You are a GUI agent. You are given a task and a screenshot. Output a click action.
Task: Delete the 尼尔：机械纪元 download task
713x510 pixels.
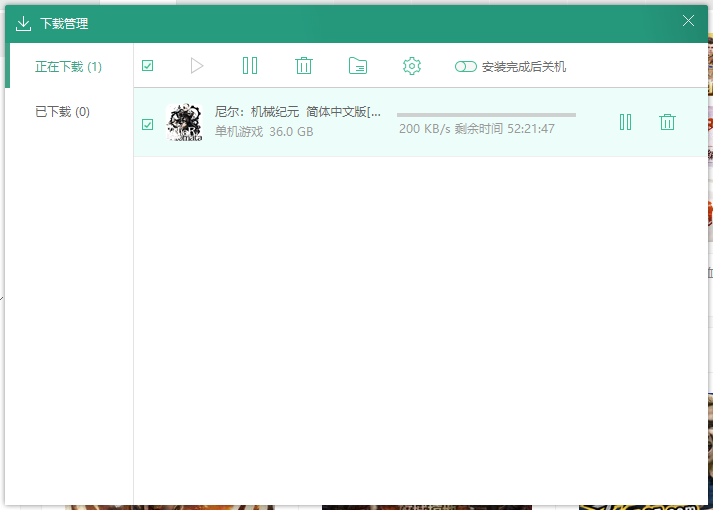[667, 122]
